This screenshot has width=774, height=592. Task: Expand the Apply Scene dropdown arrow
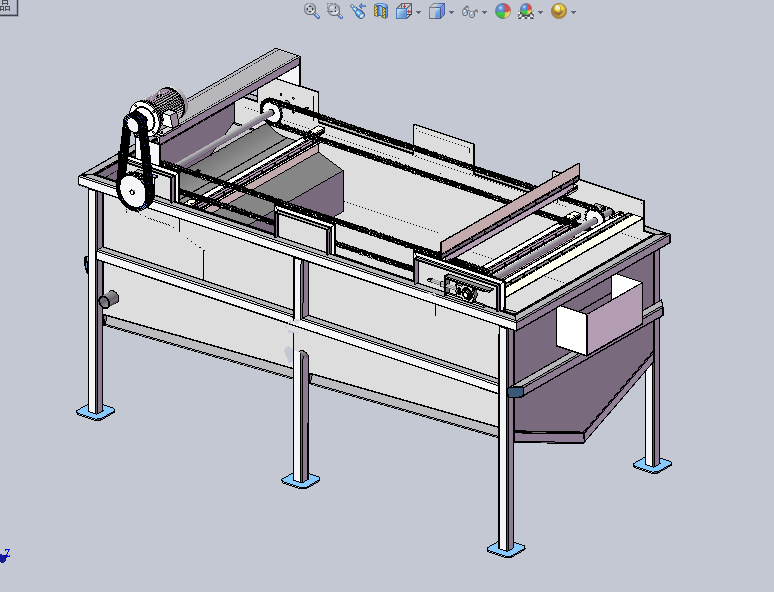[541, 12]
